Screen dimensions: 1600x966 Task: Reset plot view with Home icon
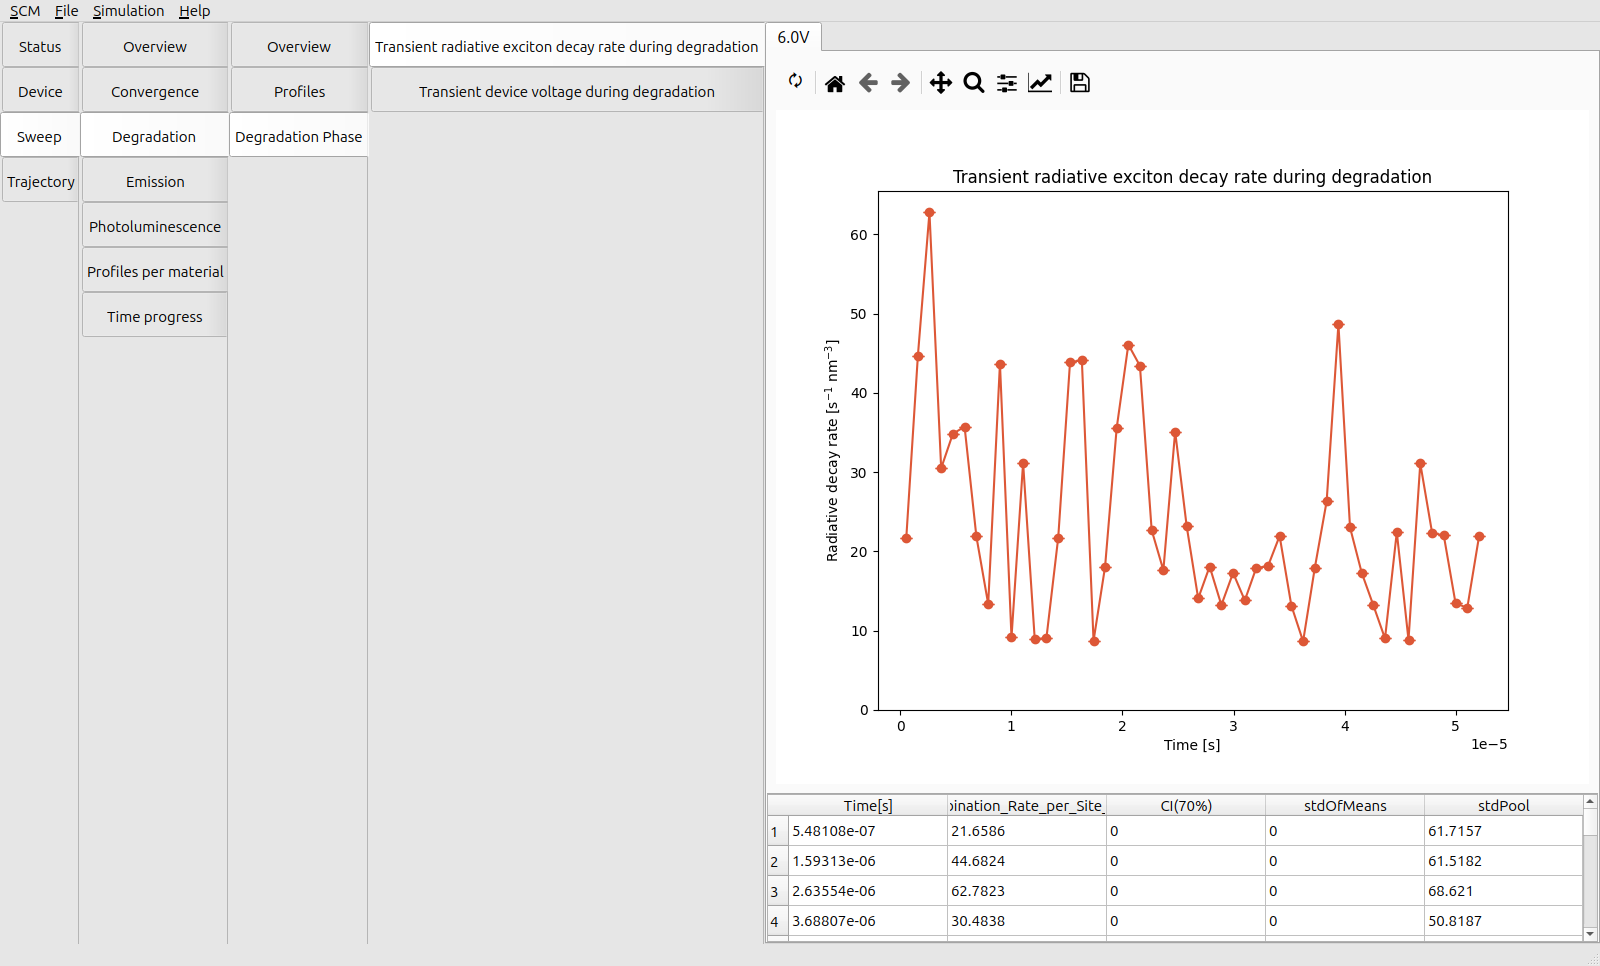[835, 83]
